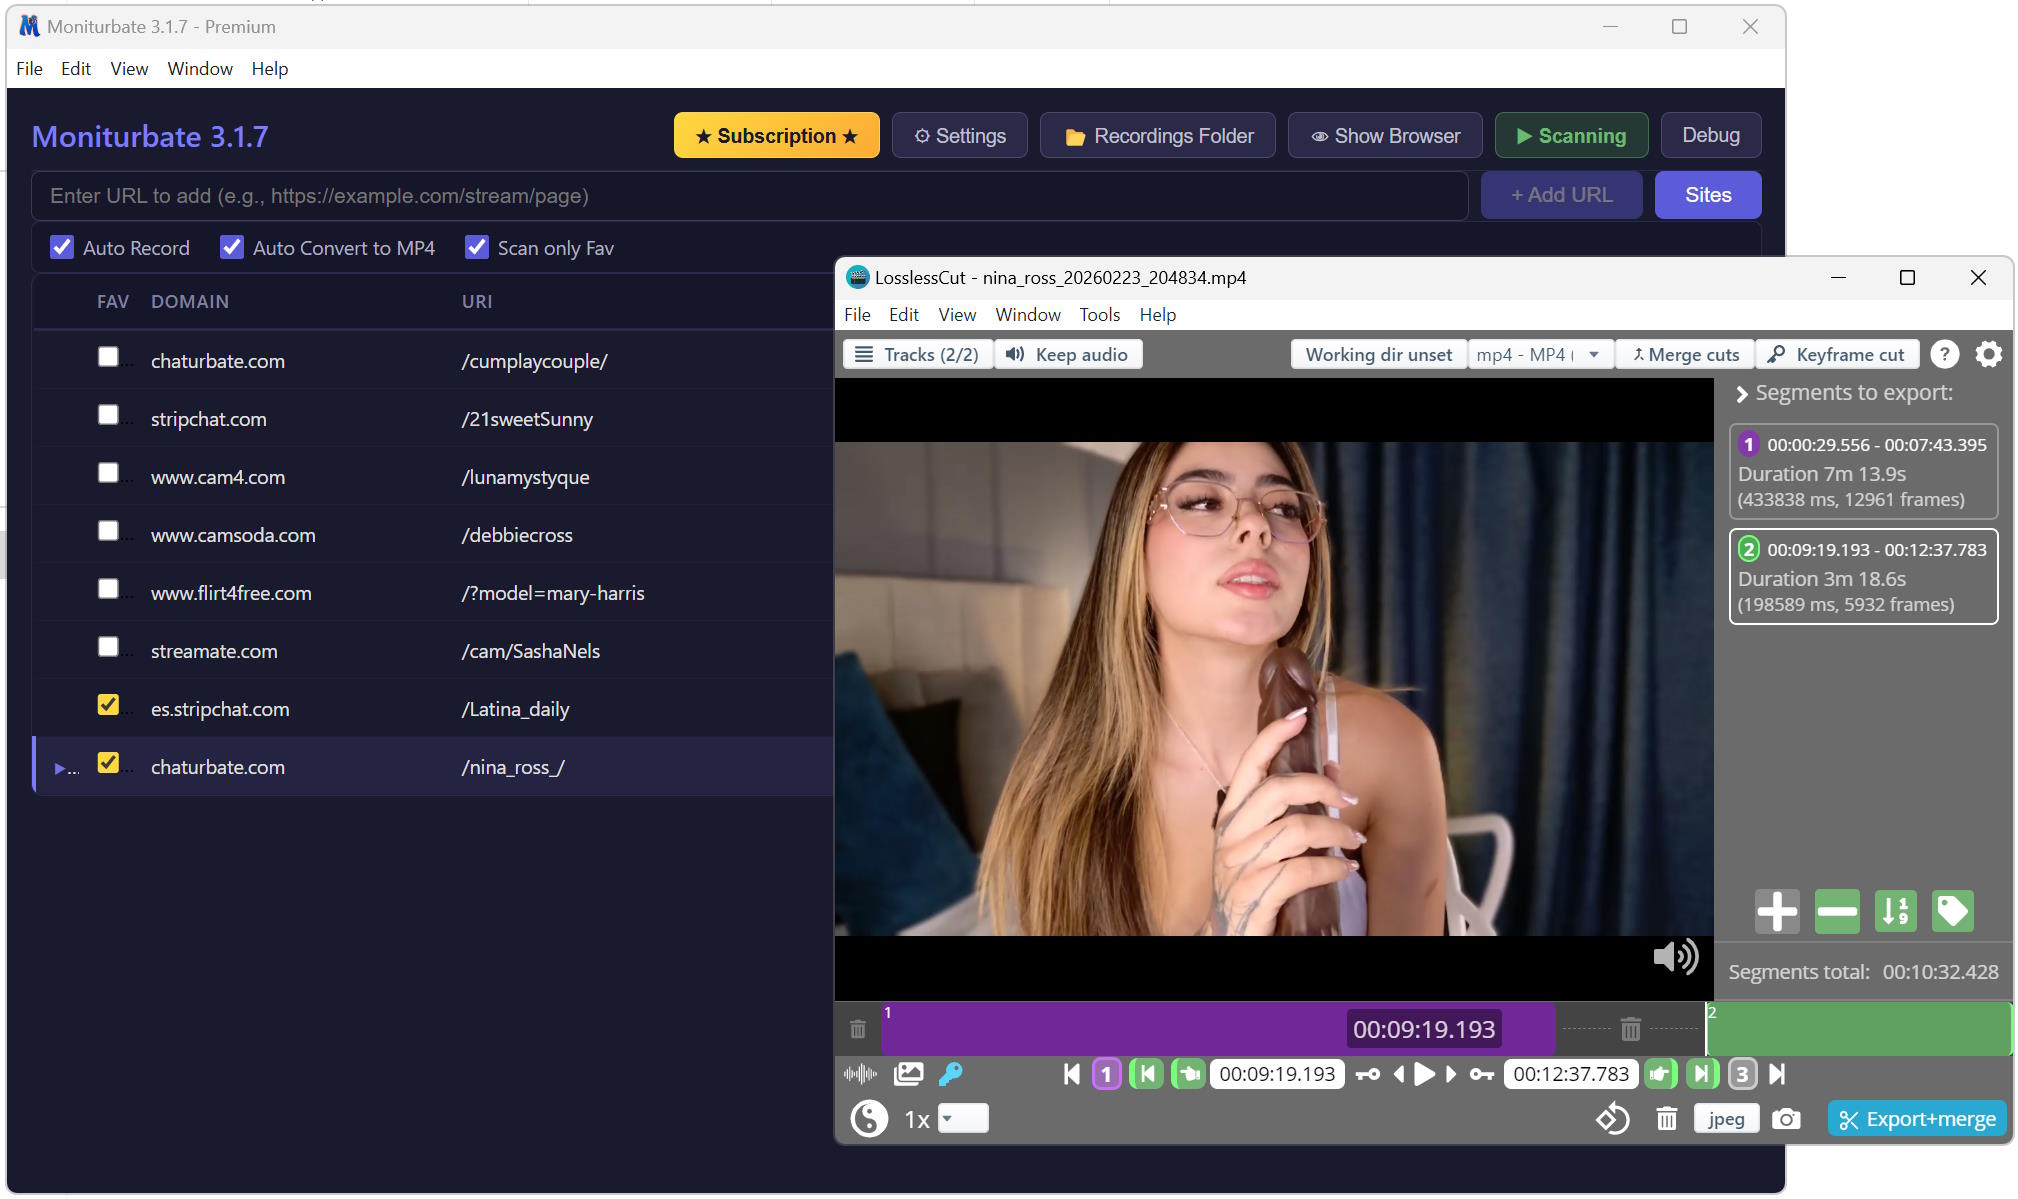Take a snapshot with the camera icon
This screenshot has width=2018, height=1199.
pyautogui.click(x=1786, y=1118)
